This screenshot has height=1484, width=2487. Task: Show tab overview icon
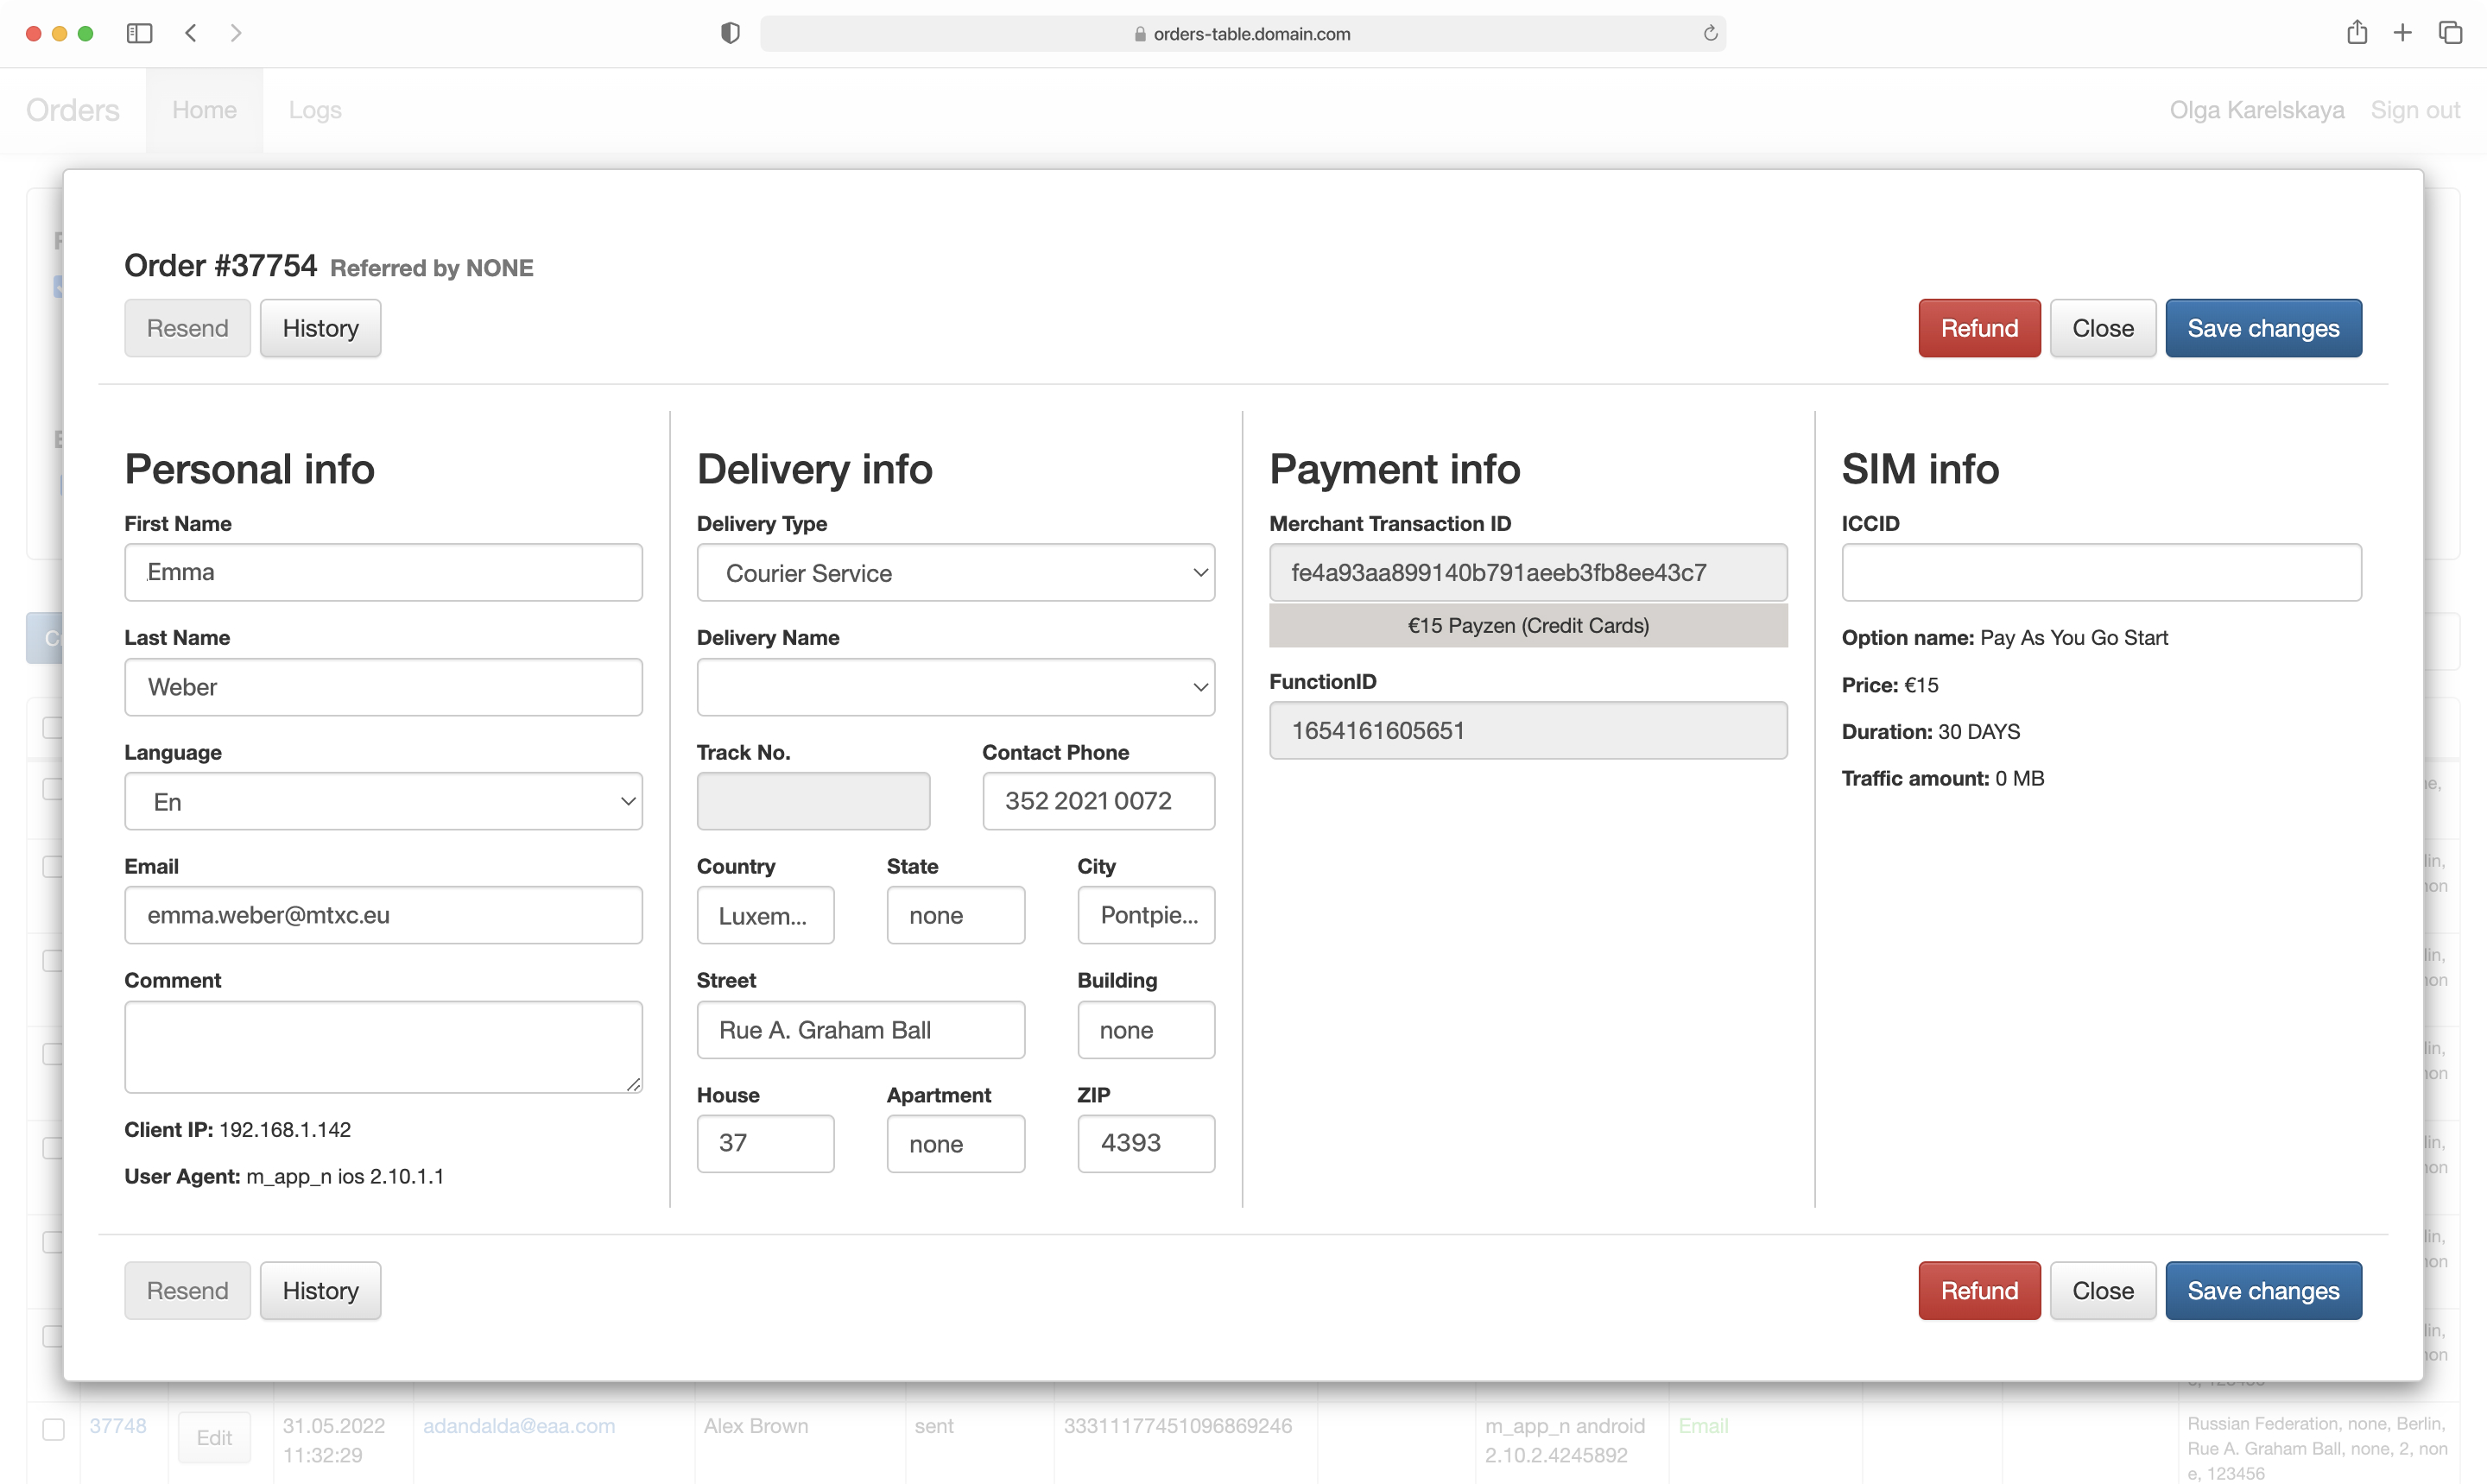2451,33
